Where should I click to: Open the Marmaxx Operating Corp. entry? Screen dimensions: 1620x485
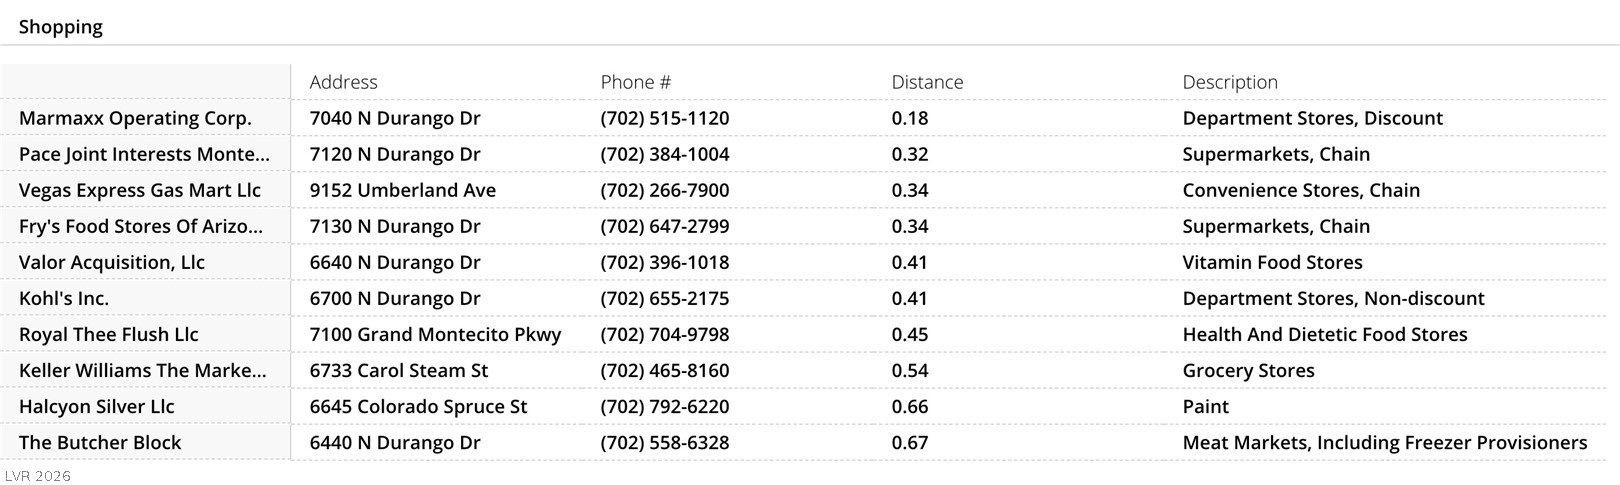[x=135, y=118]
